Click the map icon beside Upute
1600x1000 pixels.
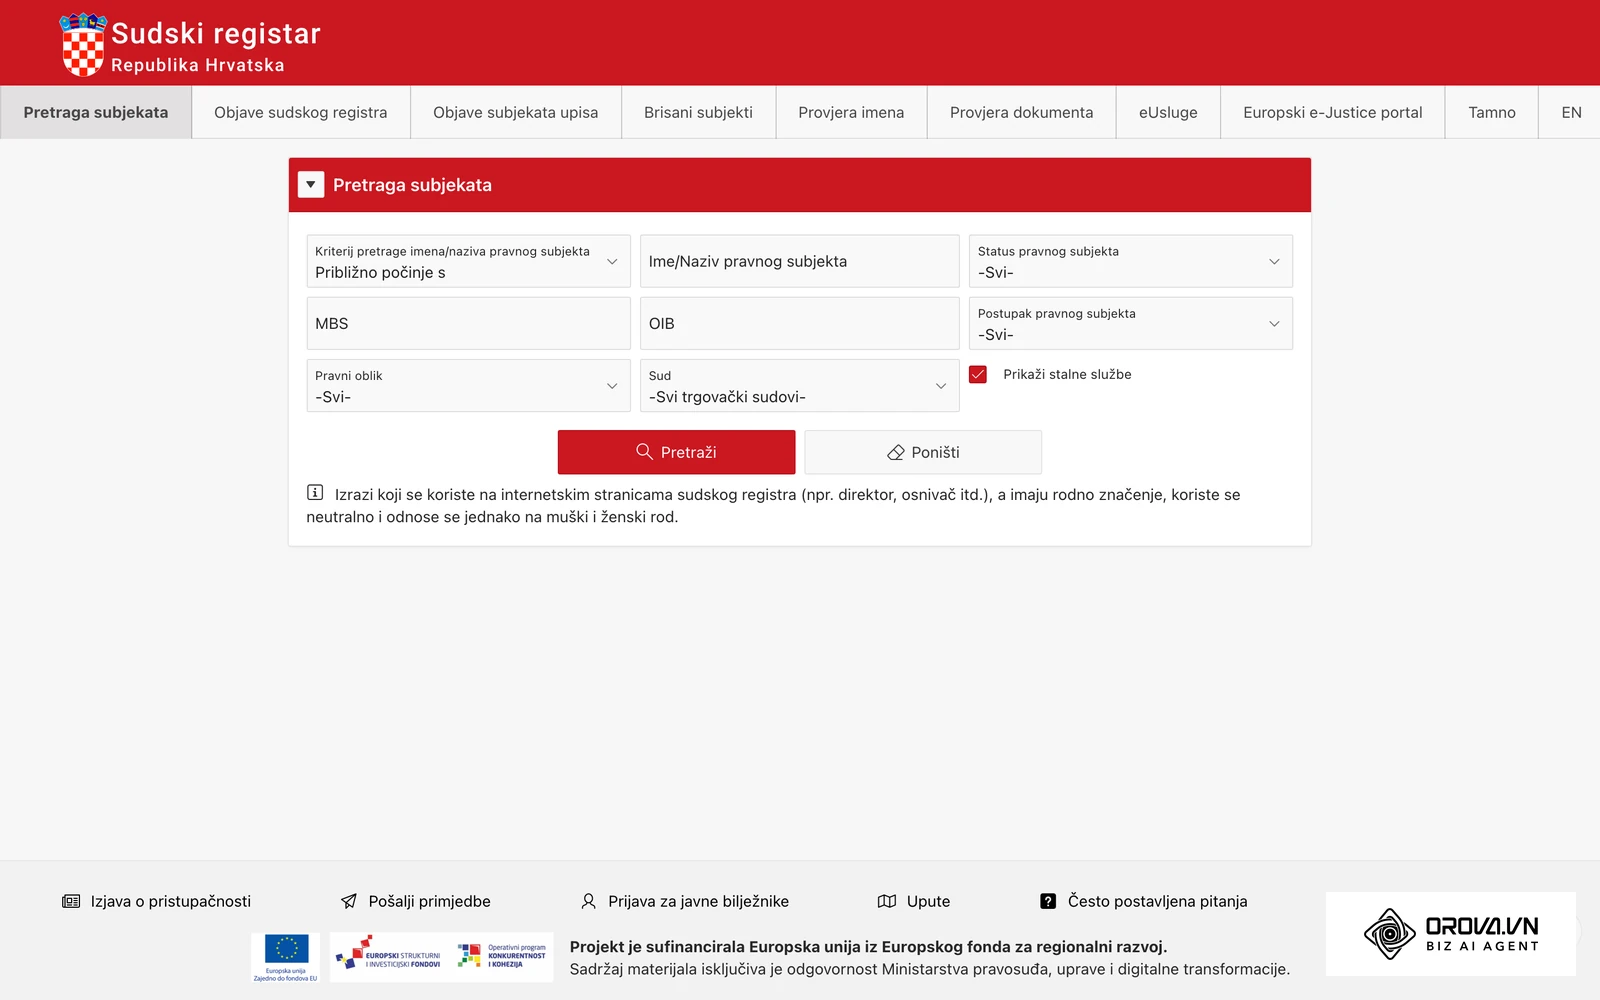(x=887, y=901)
